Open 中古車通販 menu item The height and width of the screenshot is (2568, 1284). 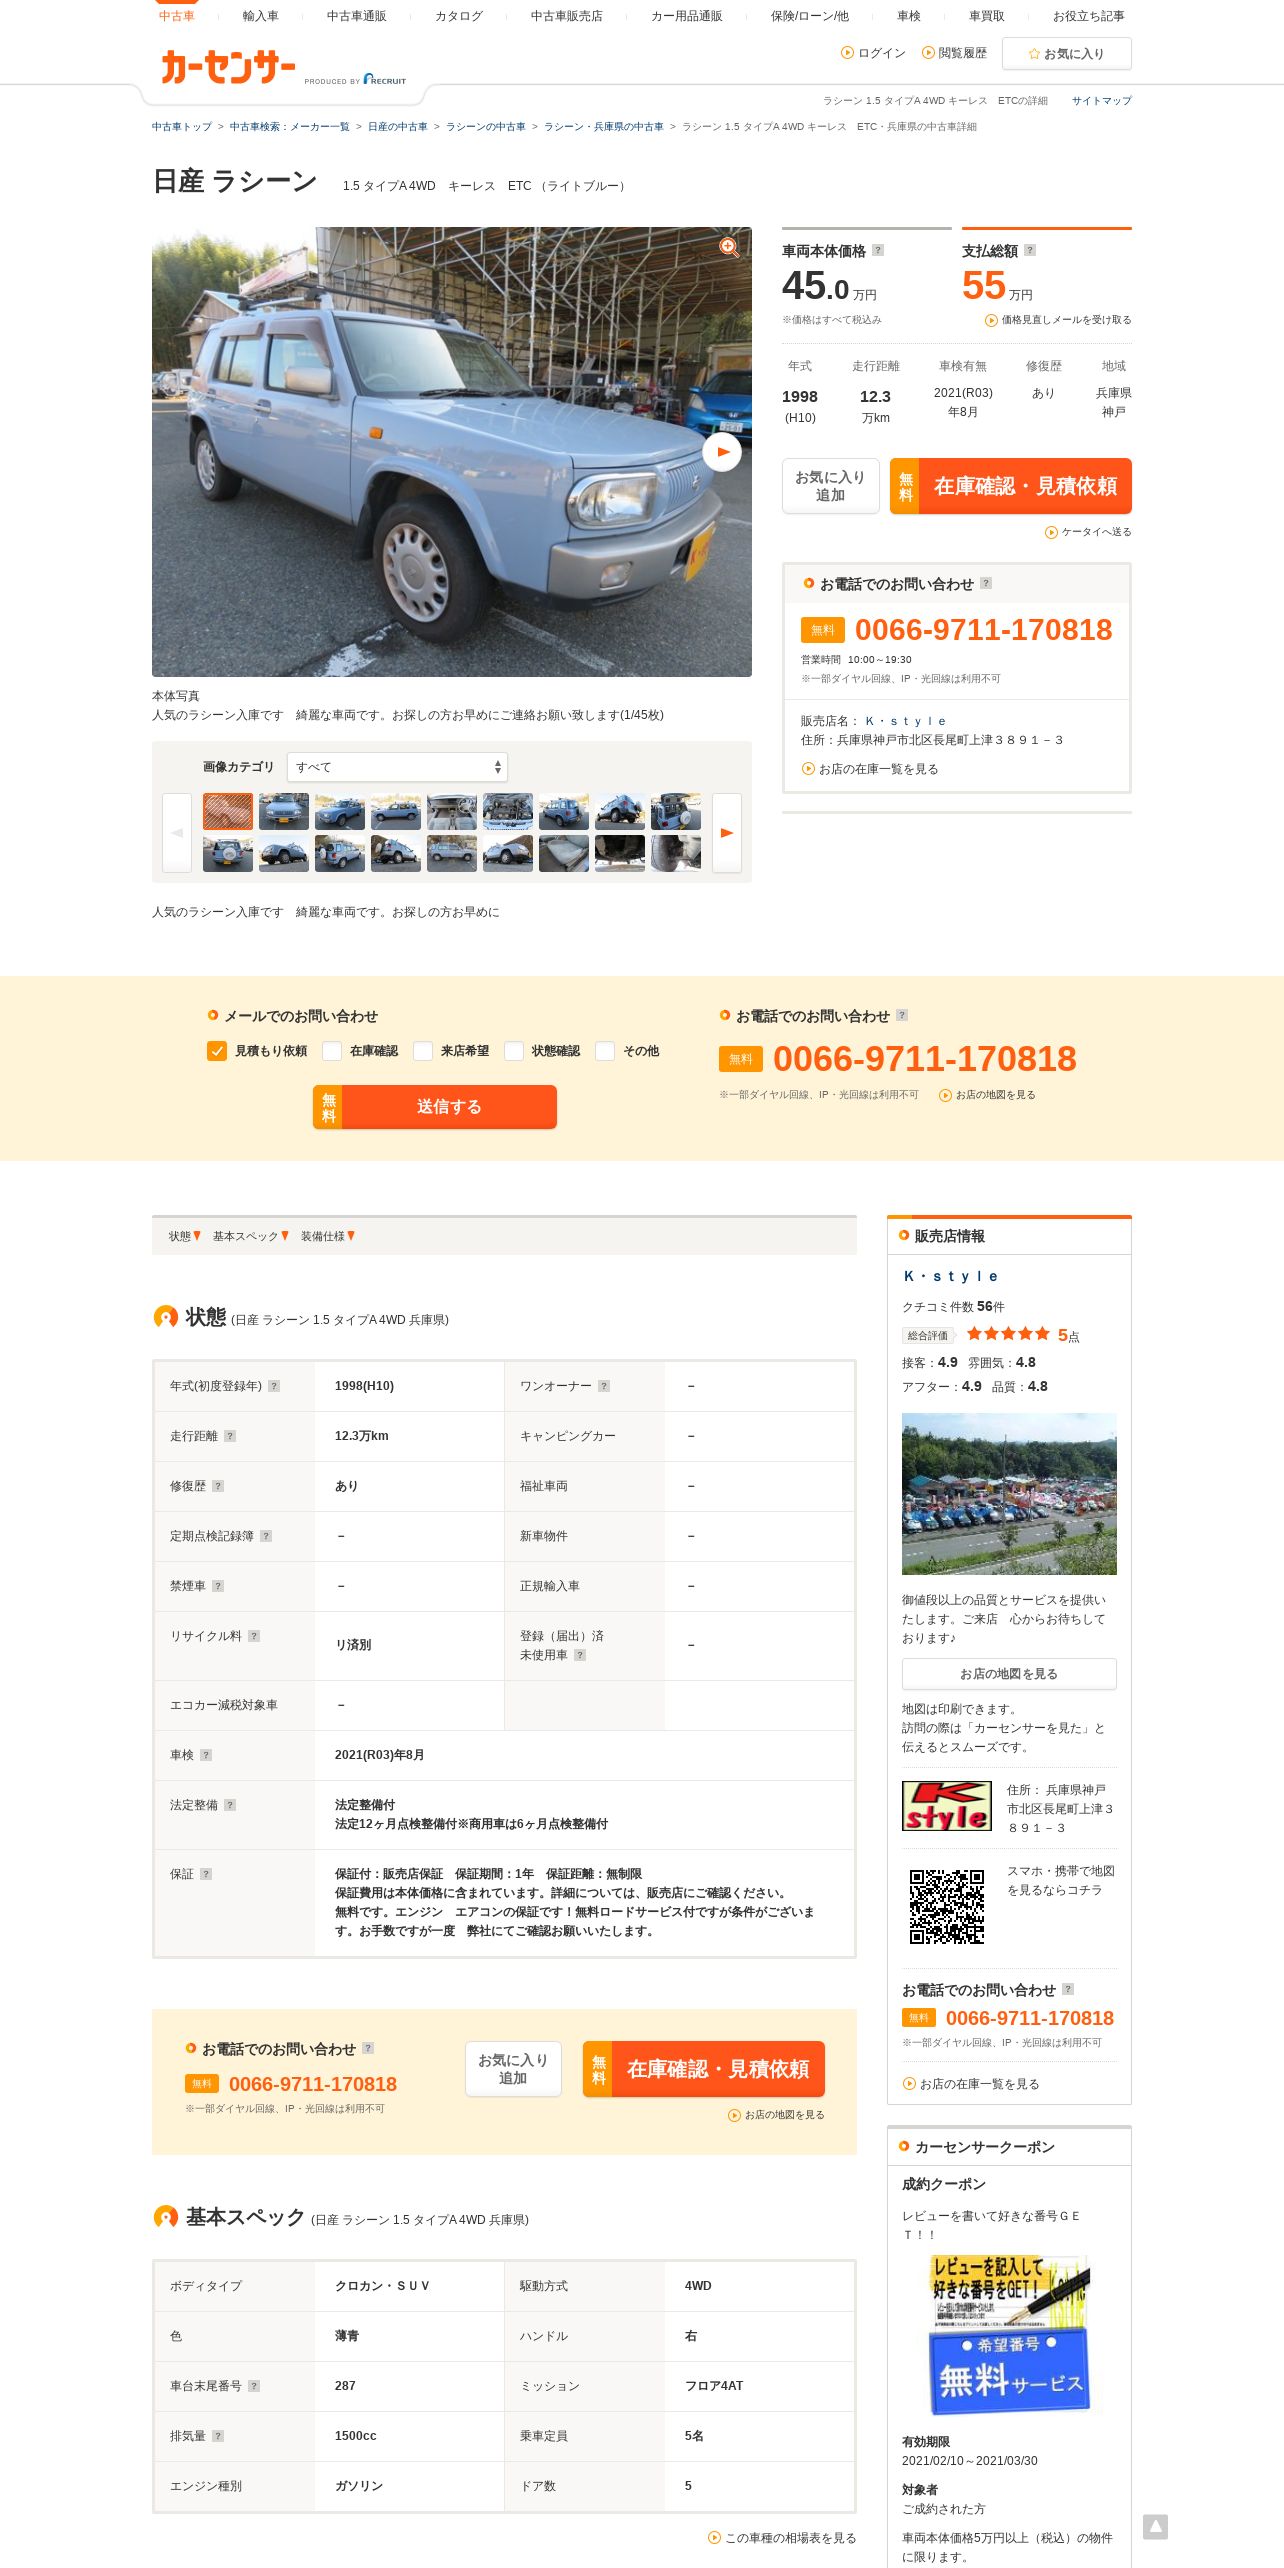tap(356, 16)
